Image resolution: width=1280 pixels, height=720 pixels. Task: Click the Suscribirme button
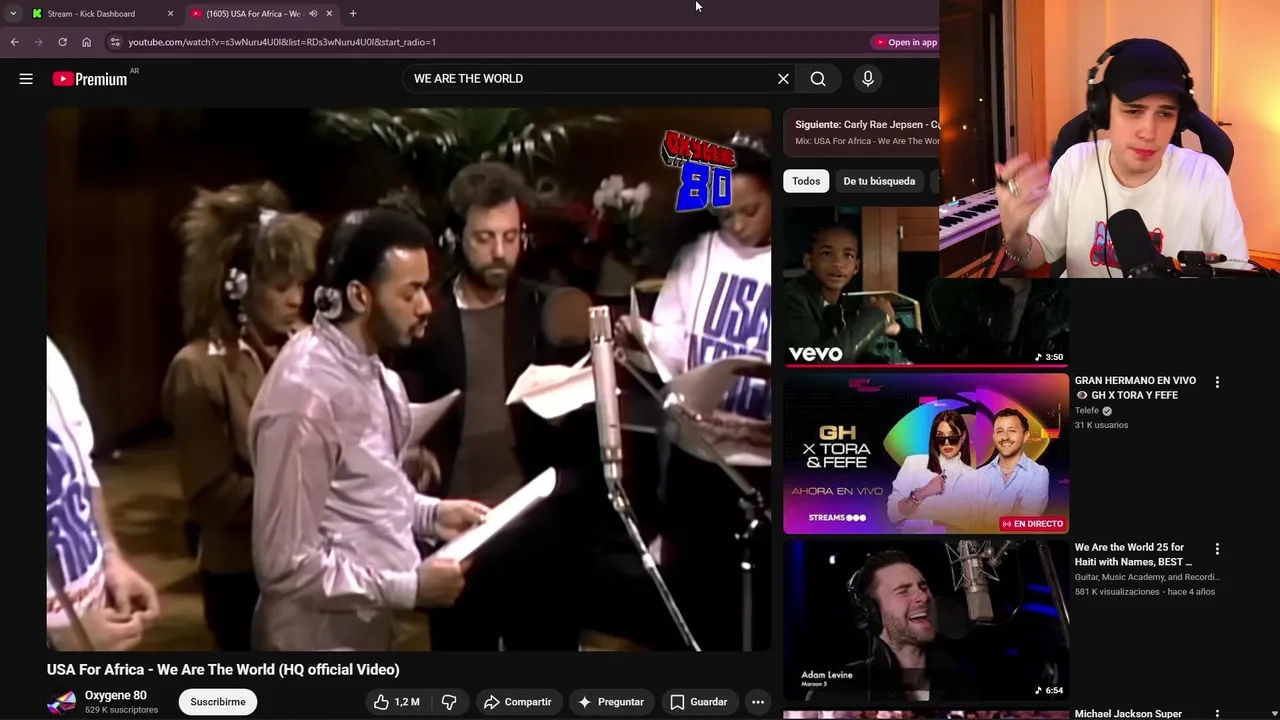tap(218, 702)
